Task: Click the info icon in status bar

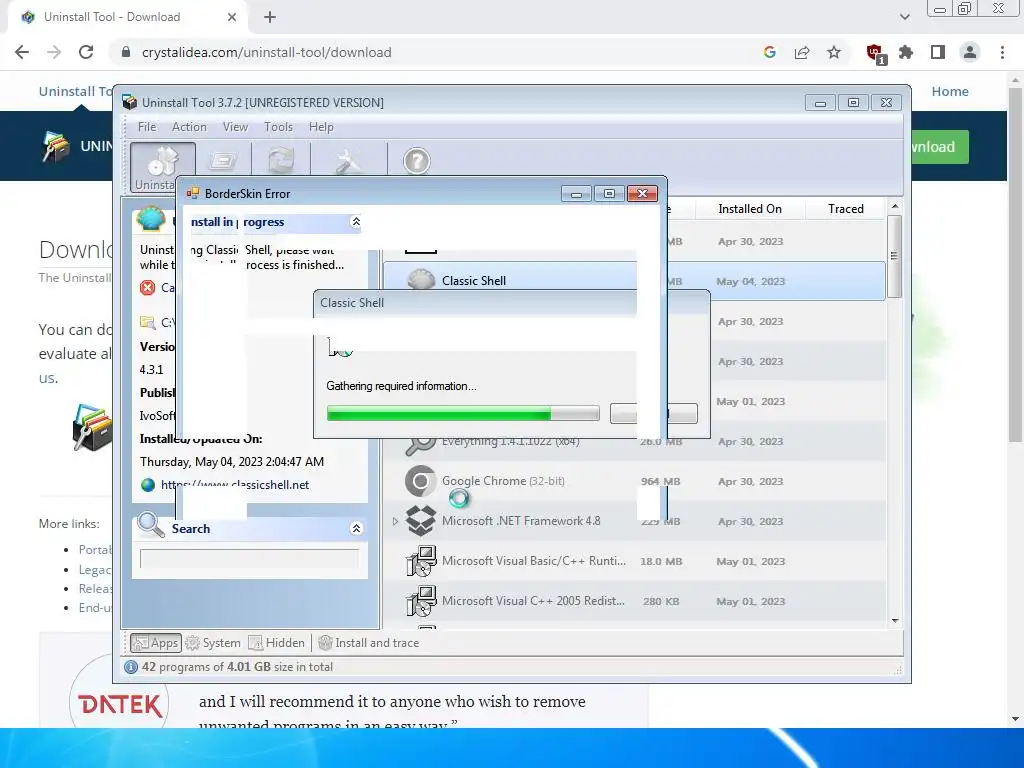Action: pyautogui.click(x=131, y=667)
